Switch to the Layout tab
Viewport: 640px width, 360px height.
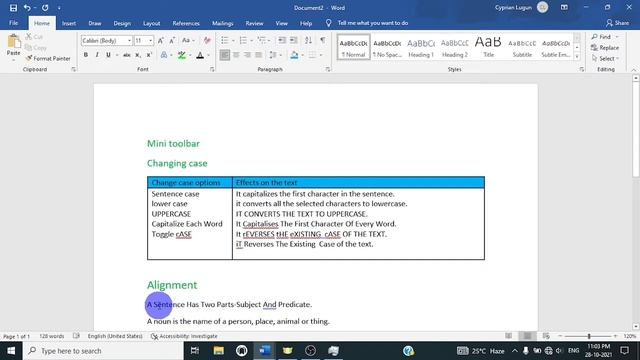tap(151, 23)
